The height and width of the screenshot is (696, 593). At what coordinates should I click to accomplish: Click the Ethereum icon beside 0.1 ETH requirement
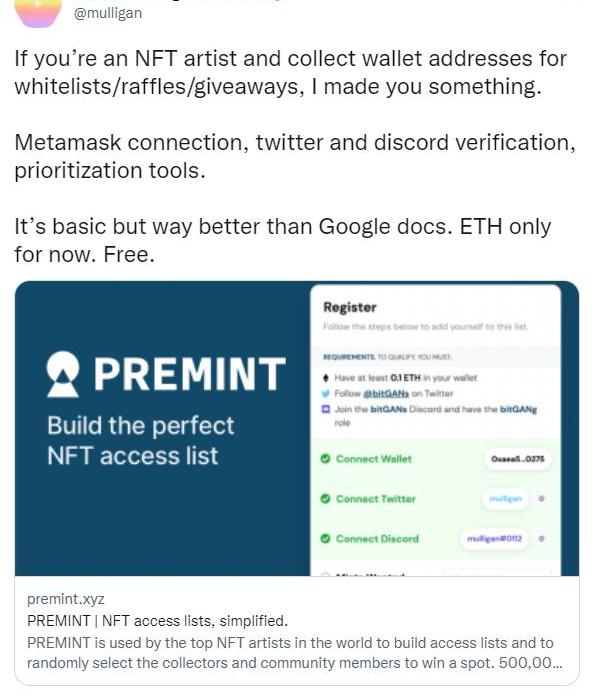tap(326, 378)
